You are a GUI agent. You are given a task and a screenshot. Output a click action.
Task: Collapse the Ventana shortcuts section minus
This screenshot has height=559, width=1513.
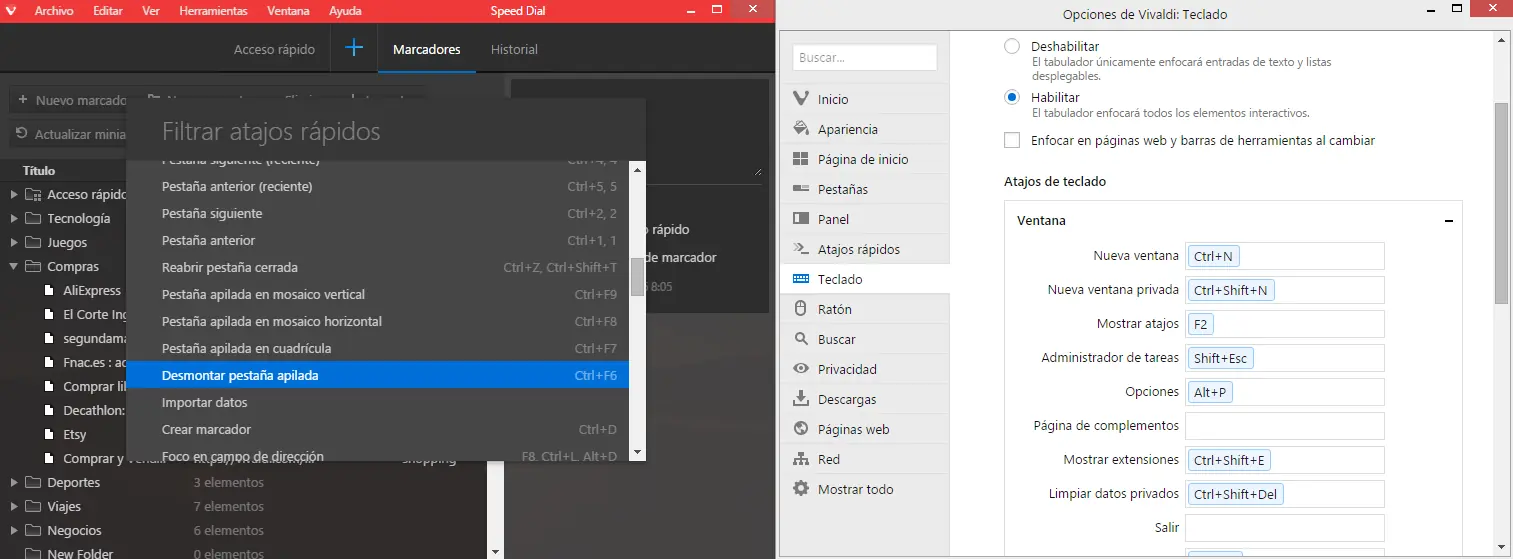pos(1448,221)
